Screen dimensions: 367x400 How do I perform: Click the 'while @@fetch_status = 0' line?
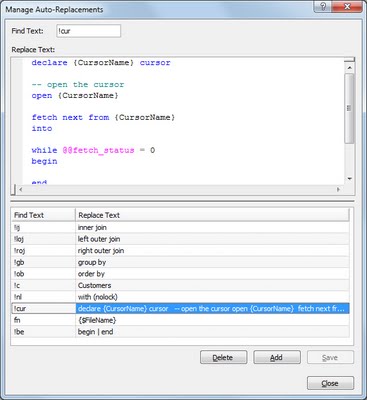coord(93,150)
